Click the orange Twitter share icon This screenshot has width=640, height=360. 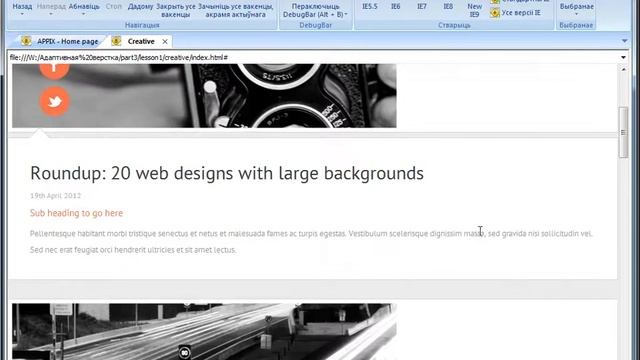pyautogui.click(x=55, y=101)
